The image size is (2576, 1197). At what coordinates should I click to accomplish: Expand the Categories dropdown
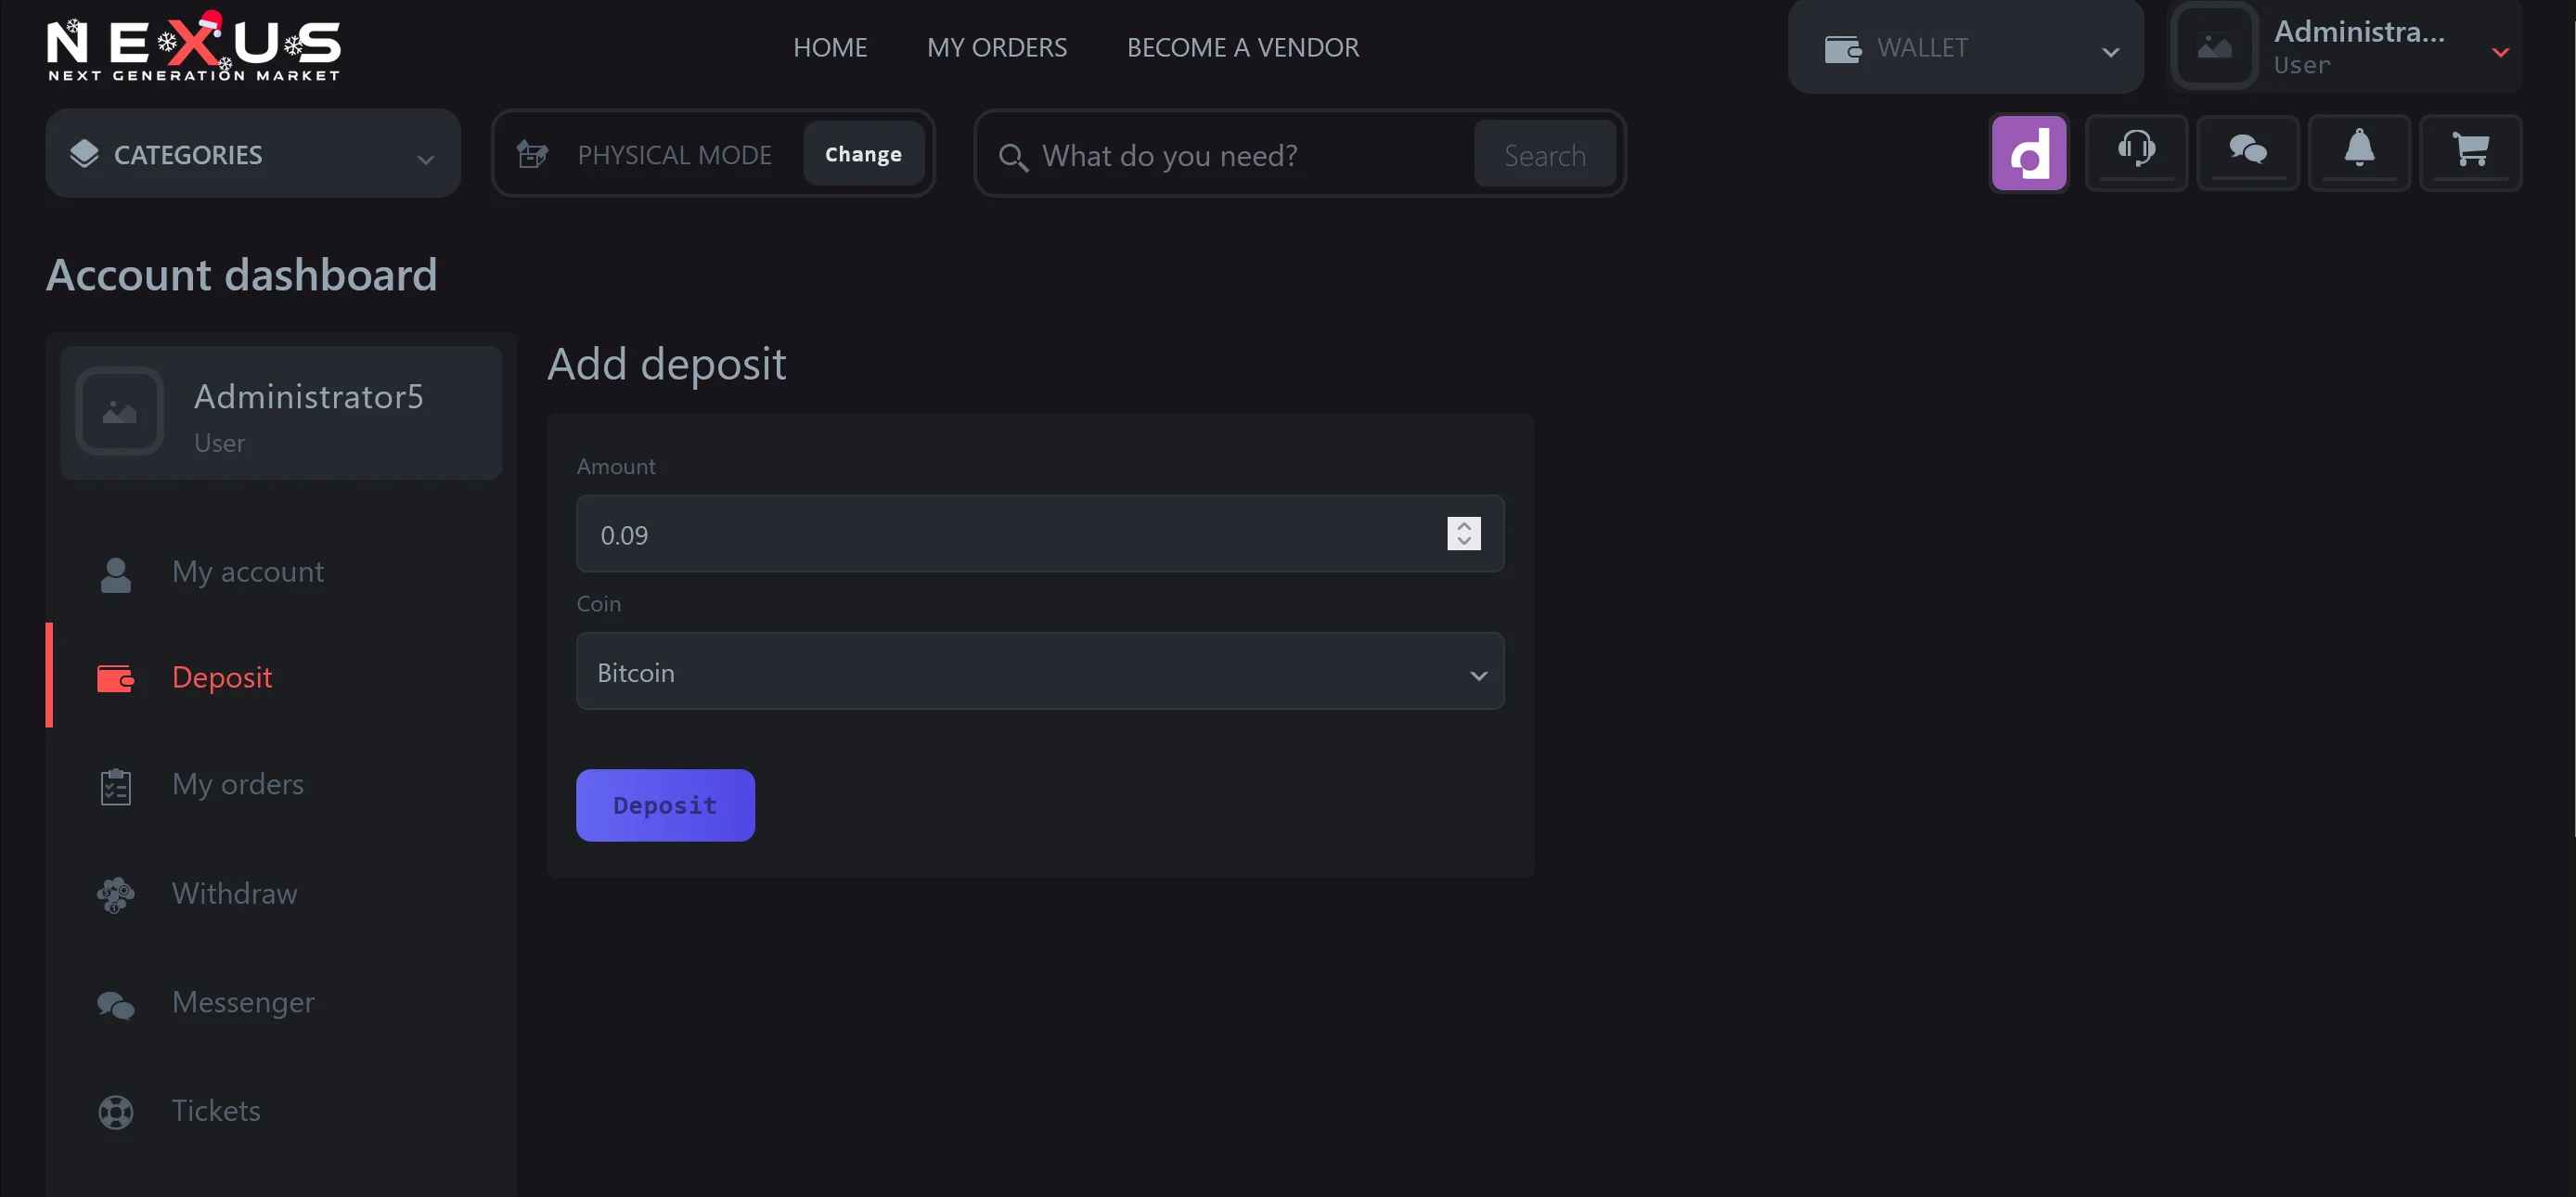[252, 153]
